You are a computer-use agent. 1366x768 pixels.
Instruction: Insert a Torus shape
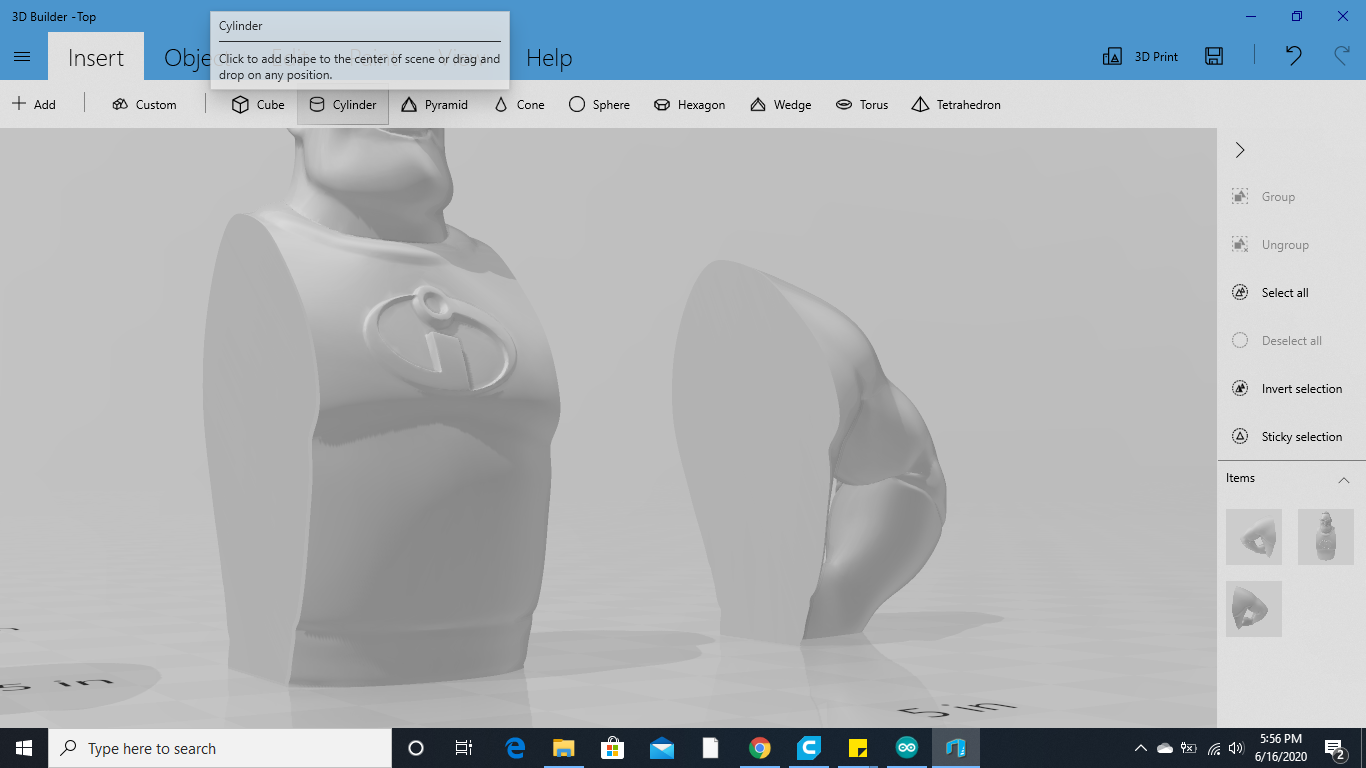pyautogui.click(x=862, y=104)
